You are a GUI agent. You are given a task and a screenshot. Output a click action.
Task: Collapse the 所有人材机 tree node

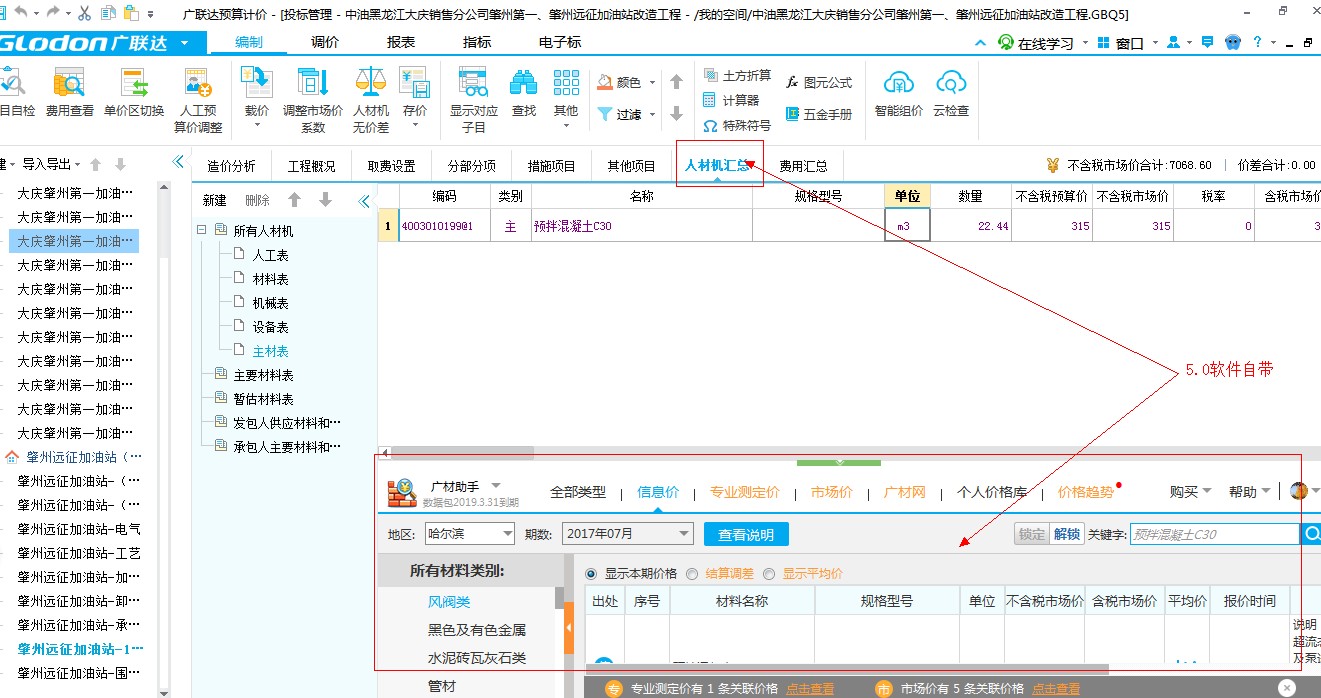tap(202, 230)
